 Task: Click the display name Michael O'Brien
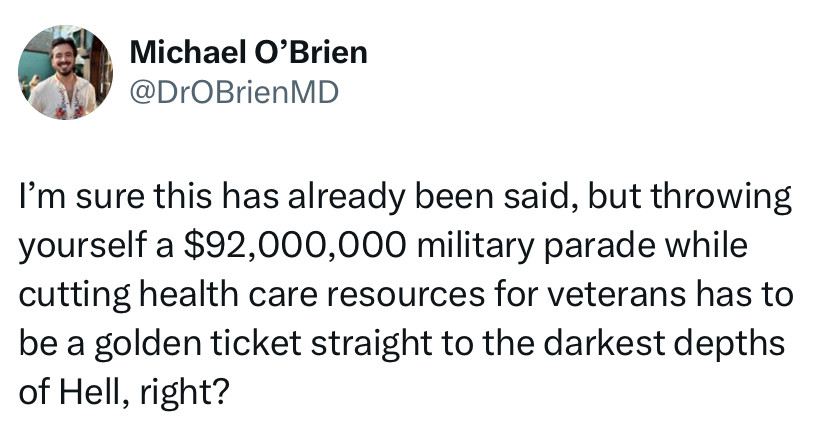(248, 53)
